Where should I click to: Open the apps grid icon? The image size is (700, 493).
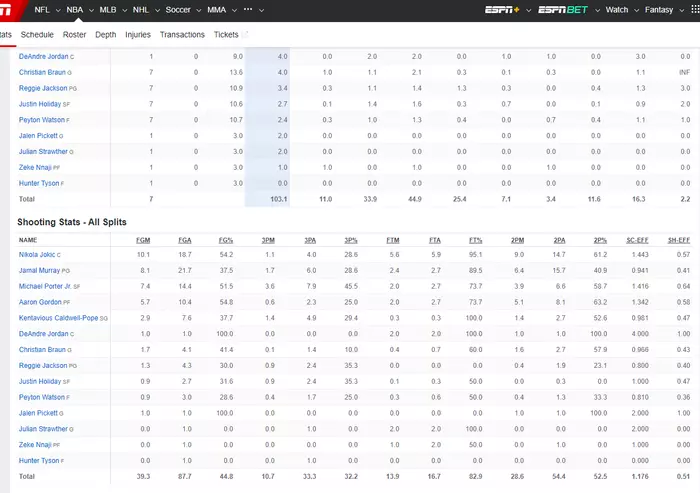pos(695,10)
